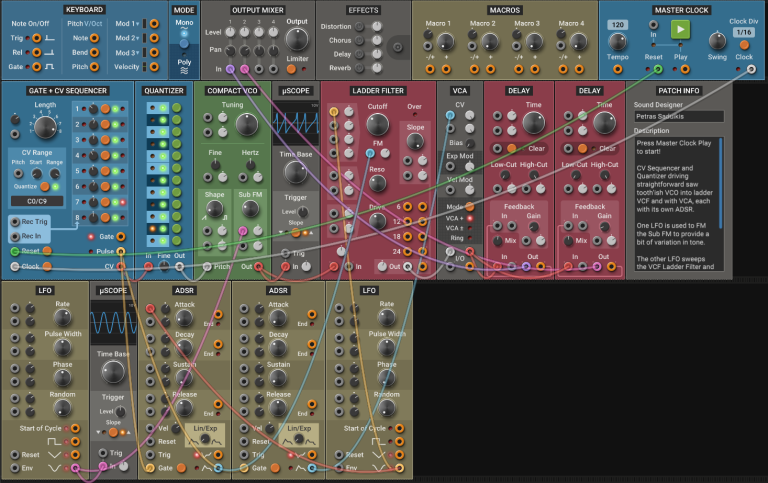Click the Output Mixer main Output knob

[297, 40]
